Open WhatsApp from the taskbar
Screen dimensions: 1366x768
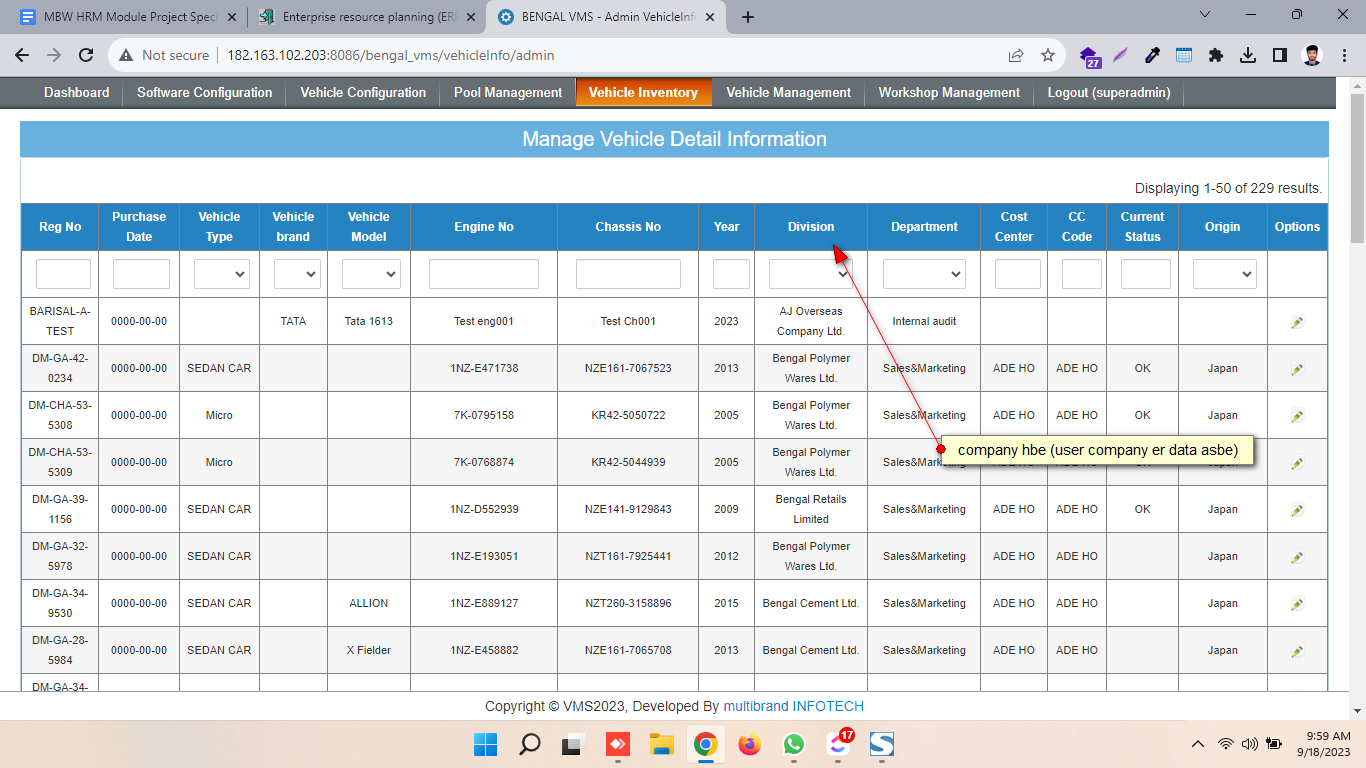[x=794, y=744]
